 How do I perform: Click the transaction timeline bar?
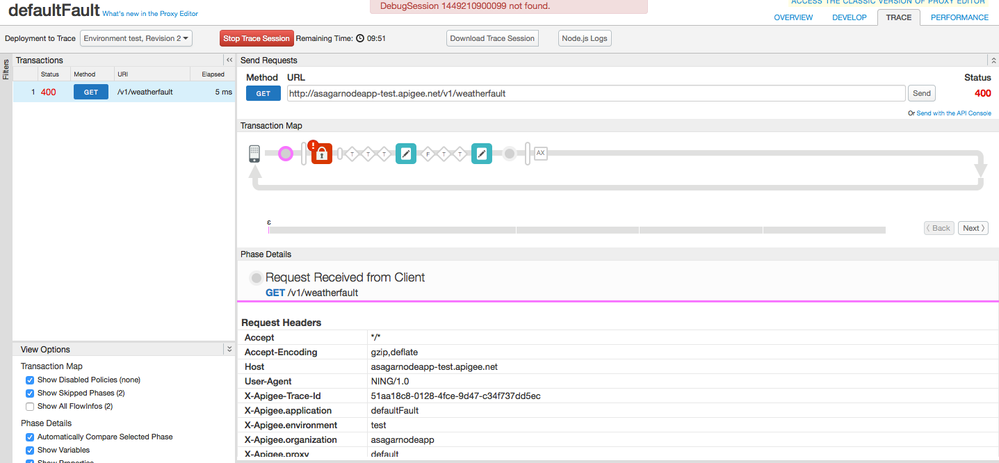[x=577, y=230]
